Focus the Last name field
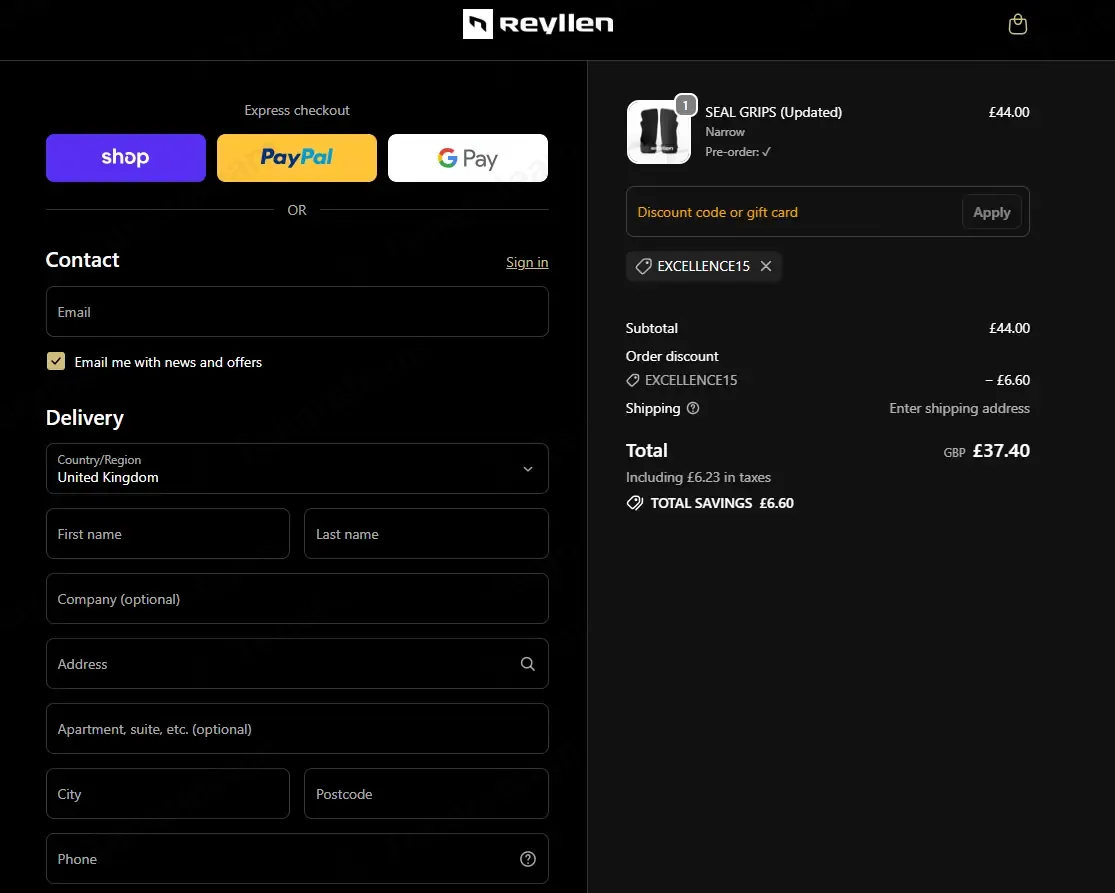 426,533
